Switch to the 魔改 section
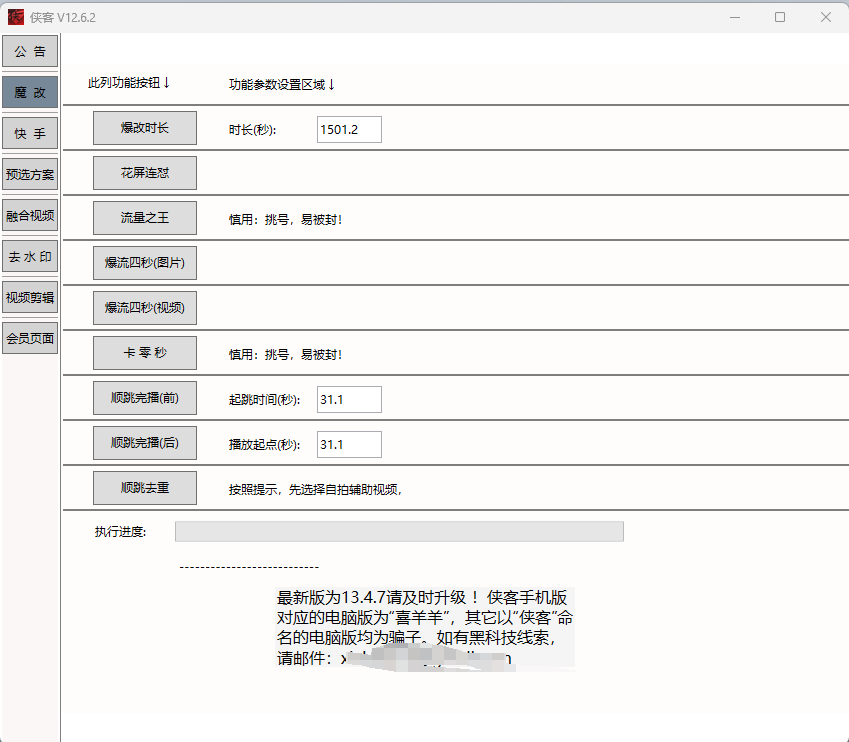The image size is (849, 742). click(30, 92)
